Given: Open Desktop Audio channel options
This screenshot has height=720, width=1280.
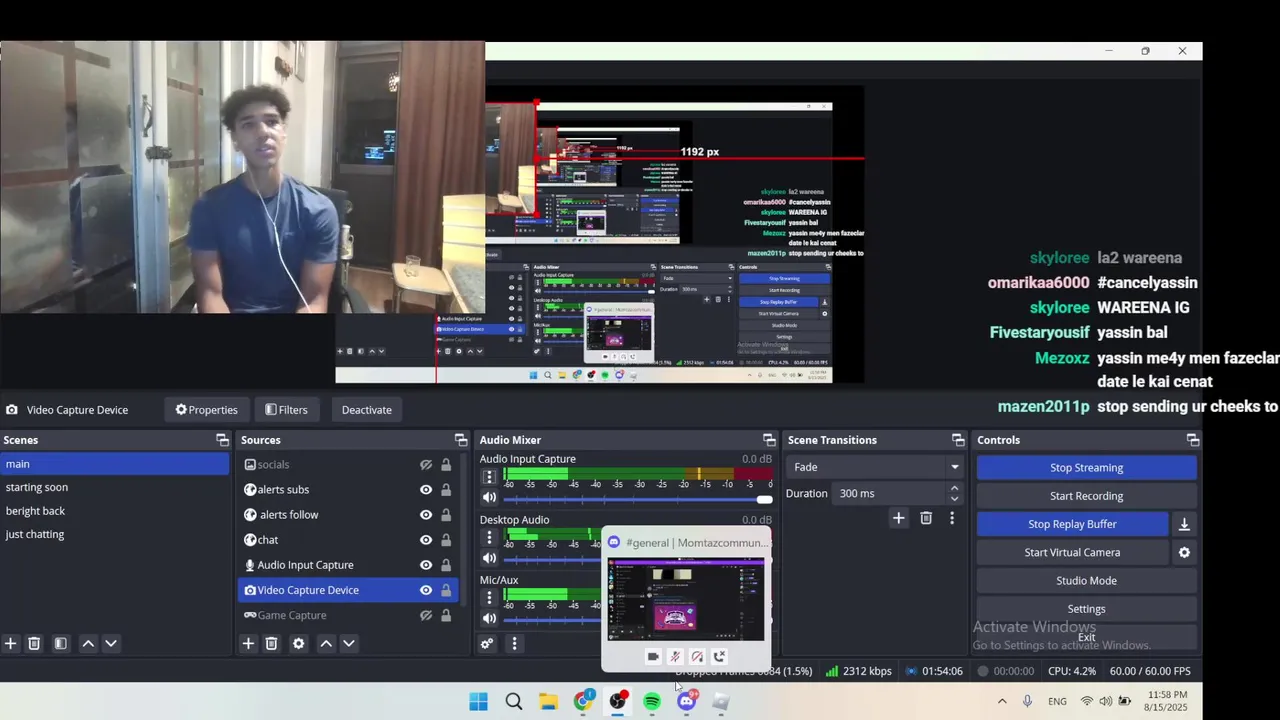Looking at the screenshot, I should (x=489, y=539).
